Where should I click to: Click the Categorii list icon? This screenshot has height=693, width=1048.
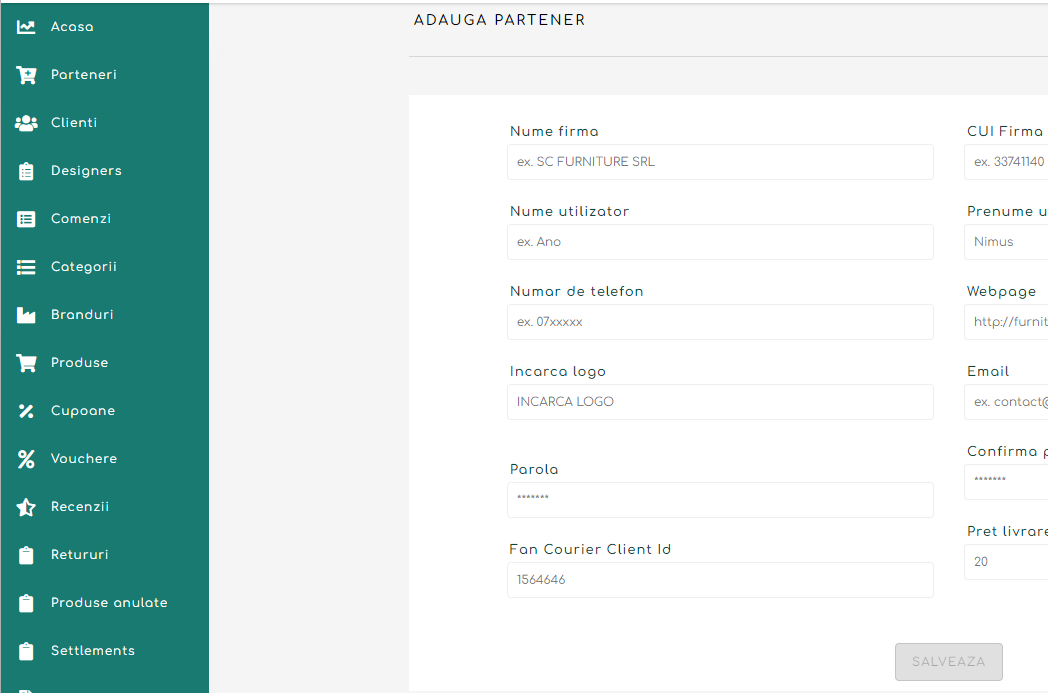coord(27,267)
